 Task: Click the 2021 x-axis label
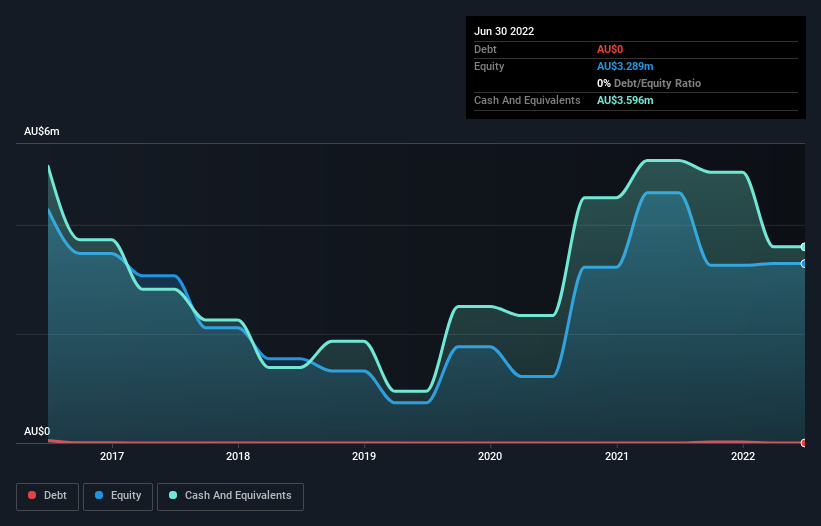tap(617, 456)
